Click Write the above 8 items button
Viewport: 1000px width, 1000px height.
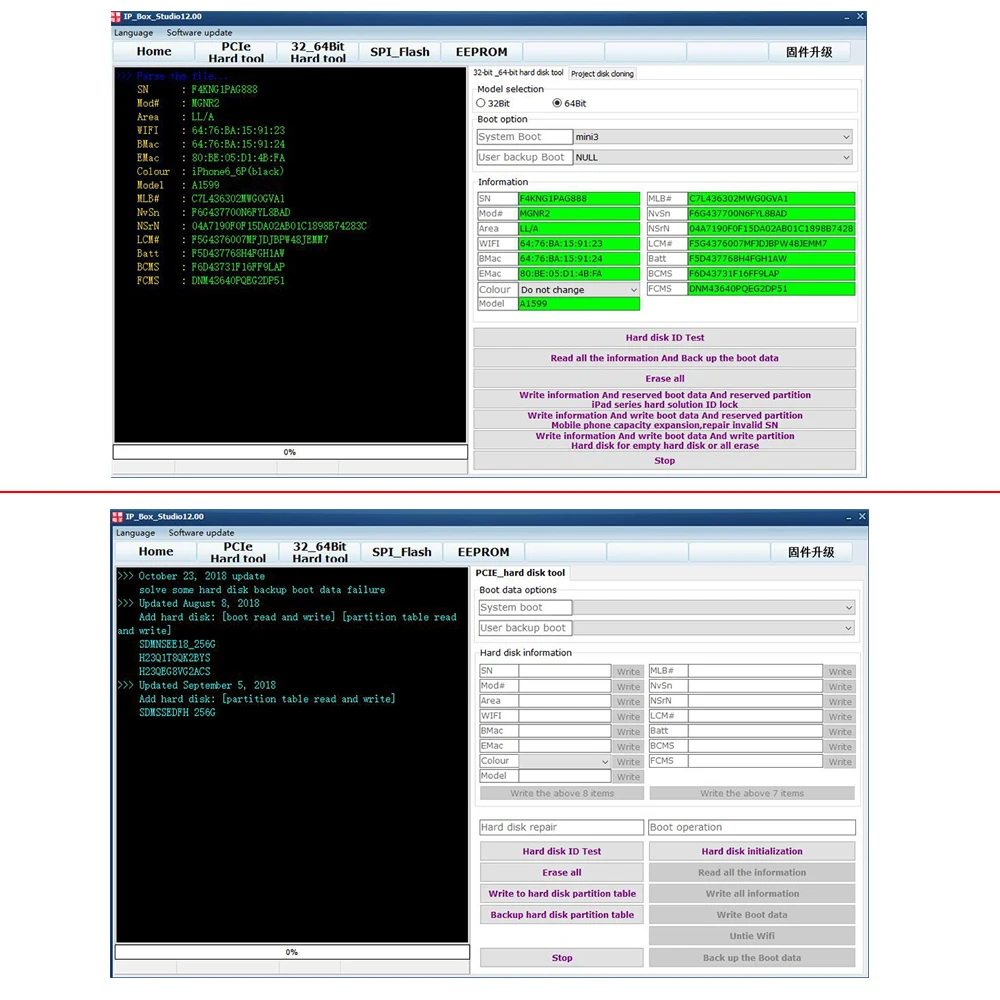[562, 793]
